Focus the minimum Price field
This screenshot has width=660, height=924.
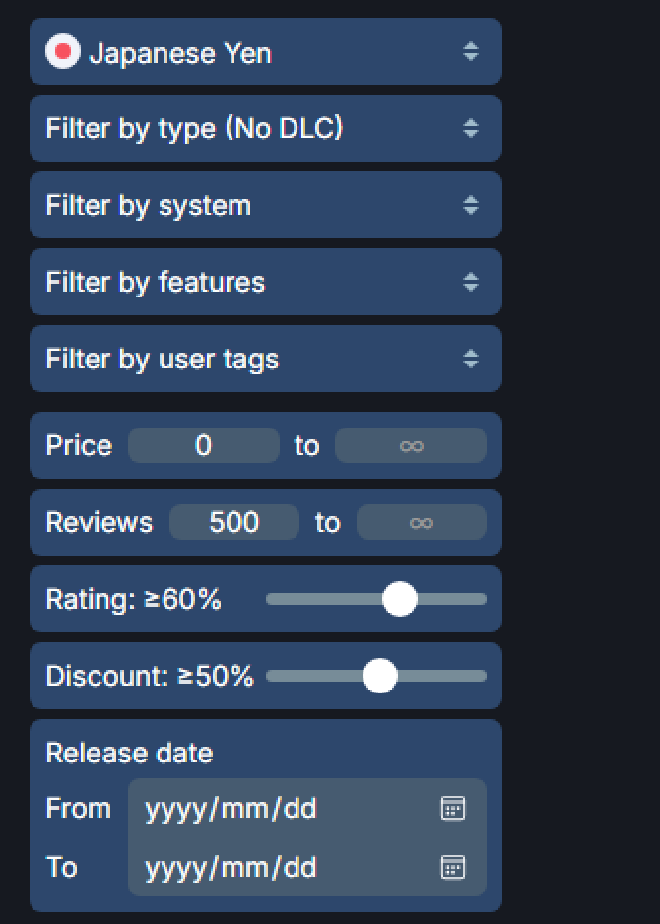coord(204,445)
